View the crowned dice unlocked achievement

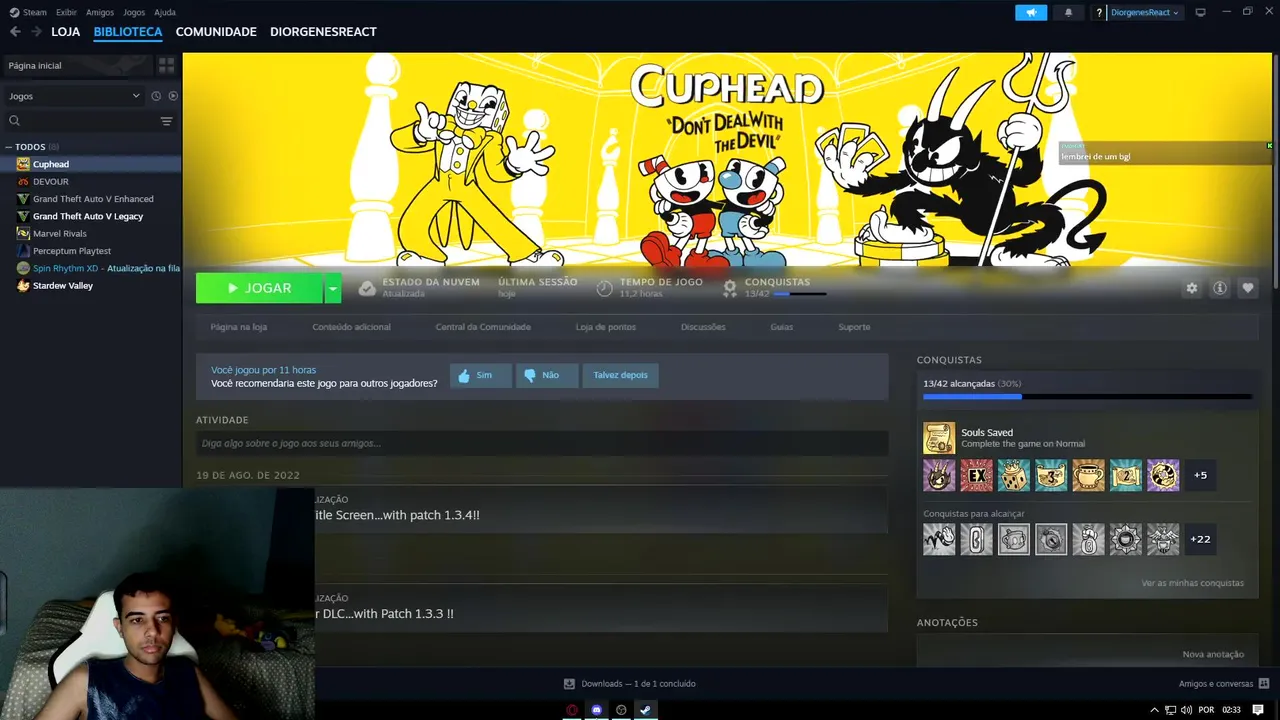1014,475
